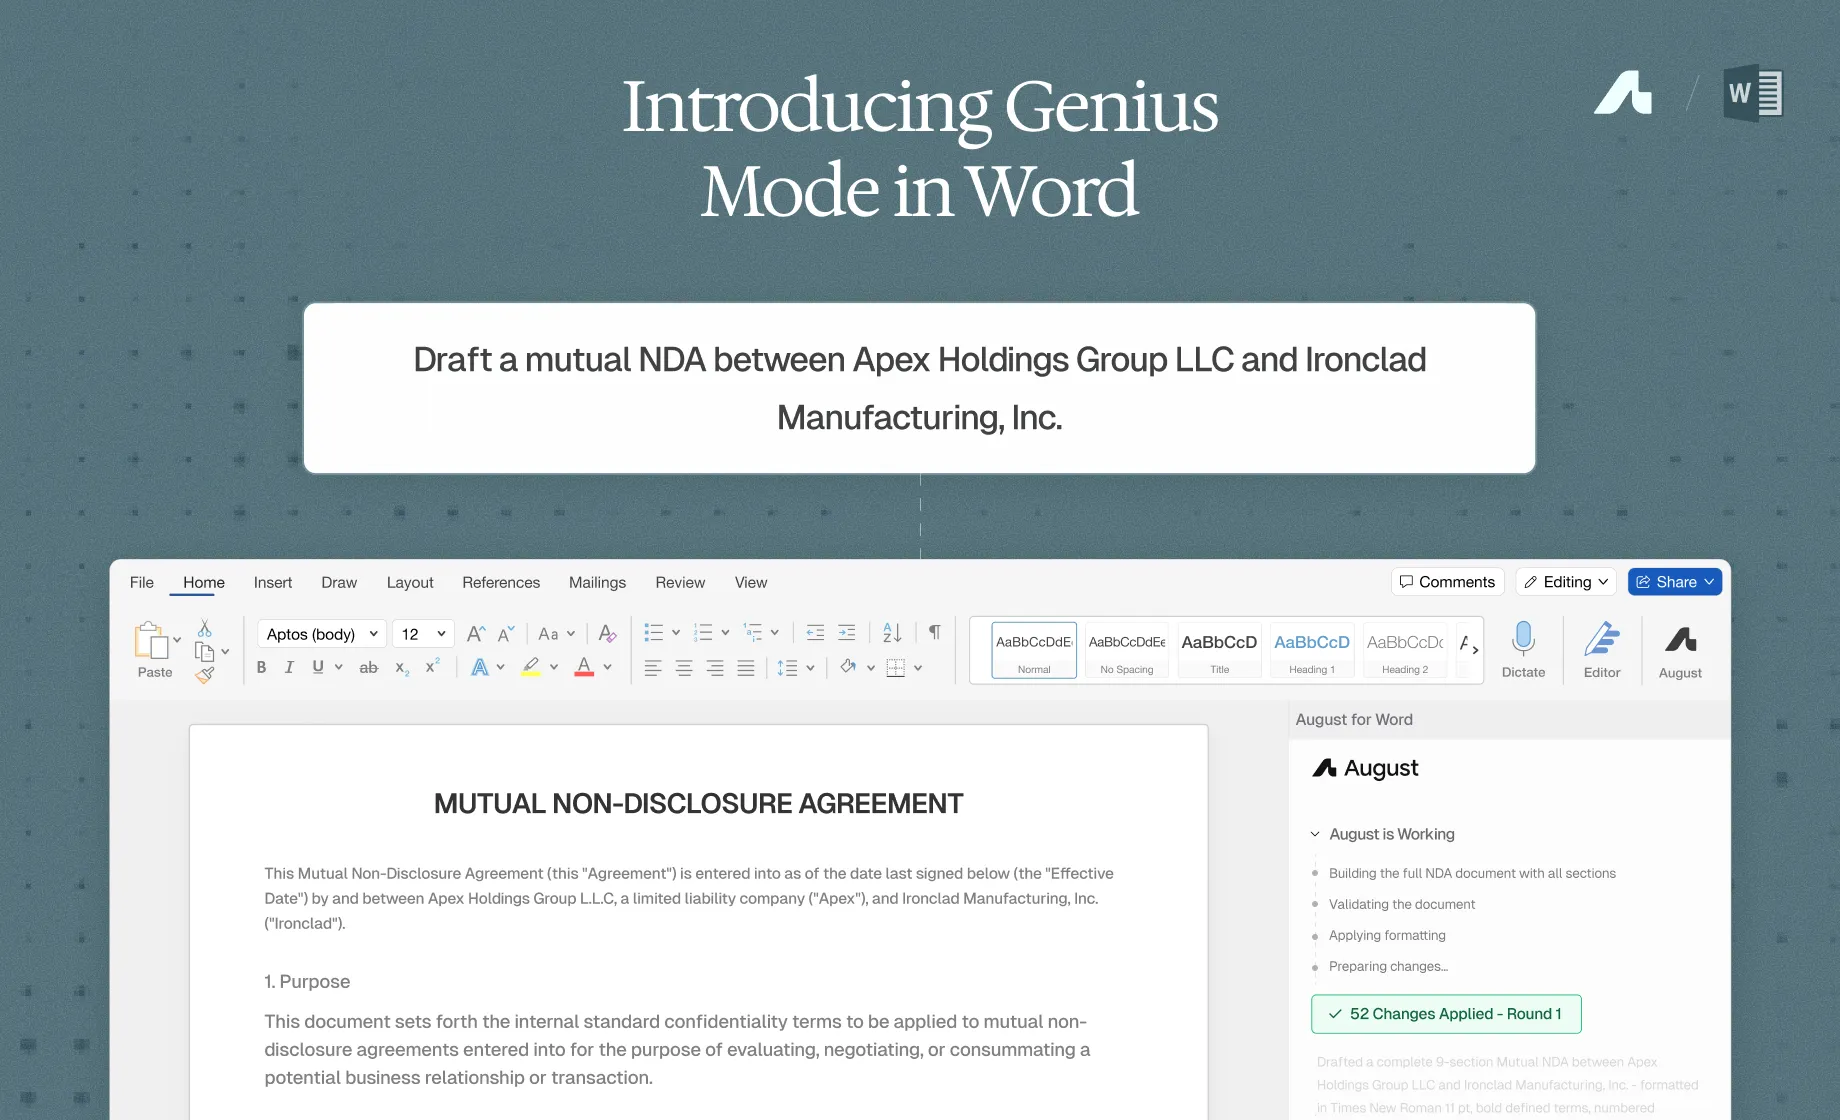Click the Multilevel List icon
The height and width of the screenshot is (1120, 1840).
pyautogui.click(x=753, y=633)
